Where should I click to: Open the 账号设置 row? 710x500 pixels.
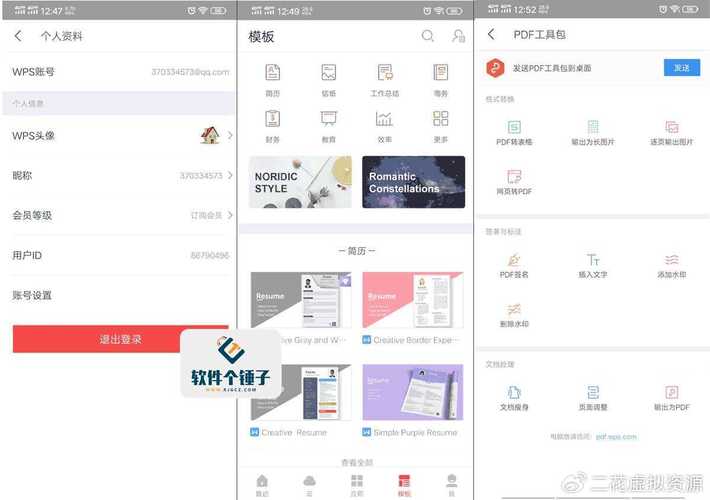coord(120,295)
